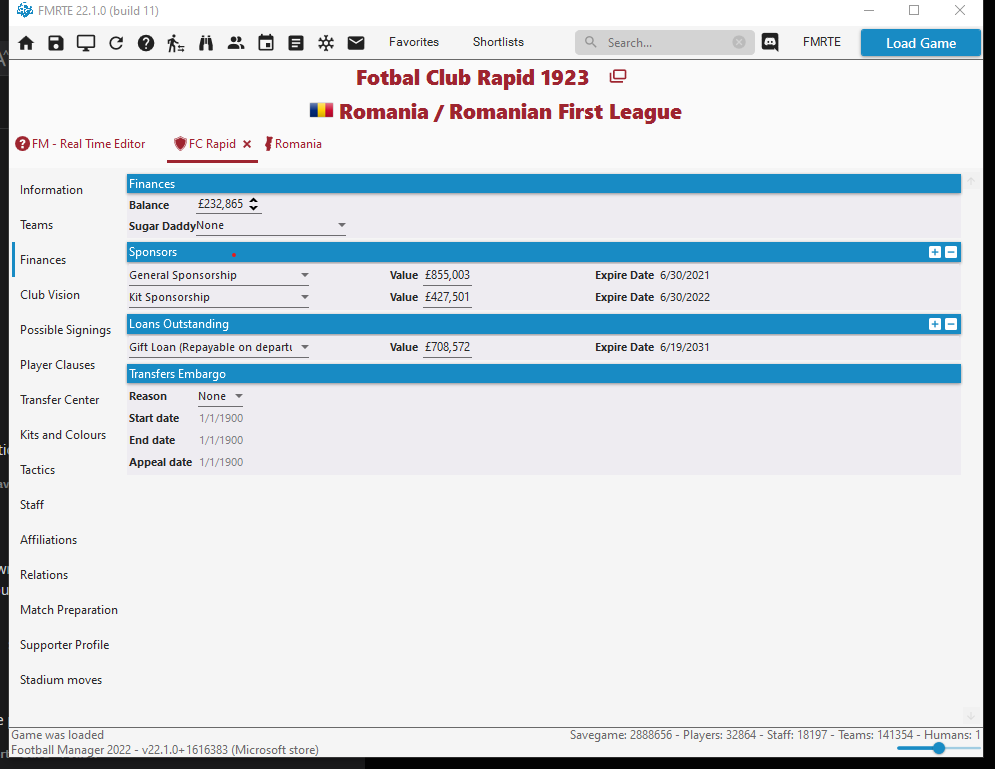995x769 pixels.
Task: Open Match Preparation in sidebar
Action: pyautogui.click(x=69, y=610)
